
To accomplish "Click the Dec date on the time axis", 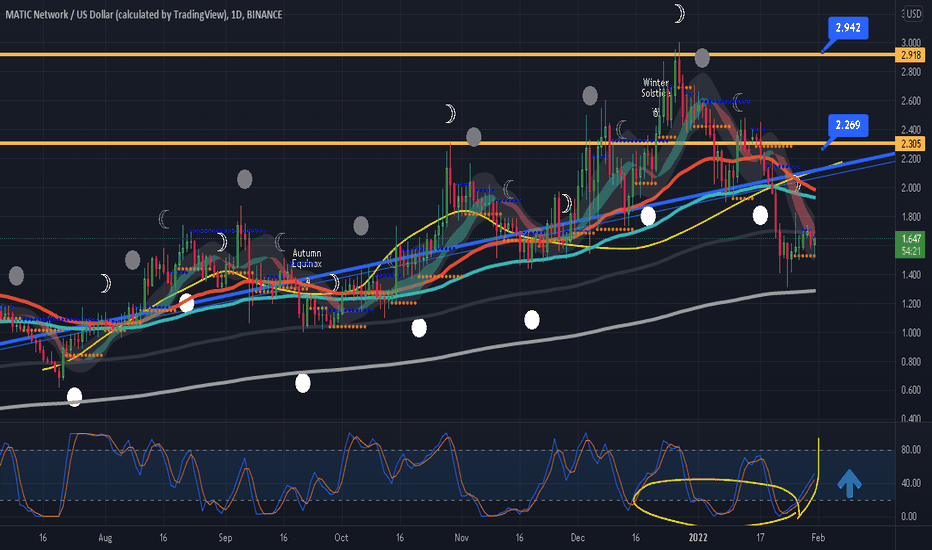I will (578, 538).
